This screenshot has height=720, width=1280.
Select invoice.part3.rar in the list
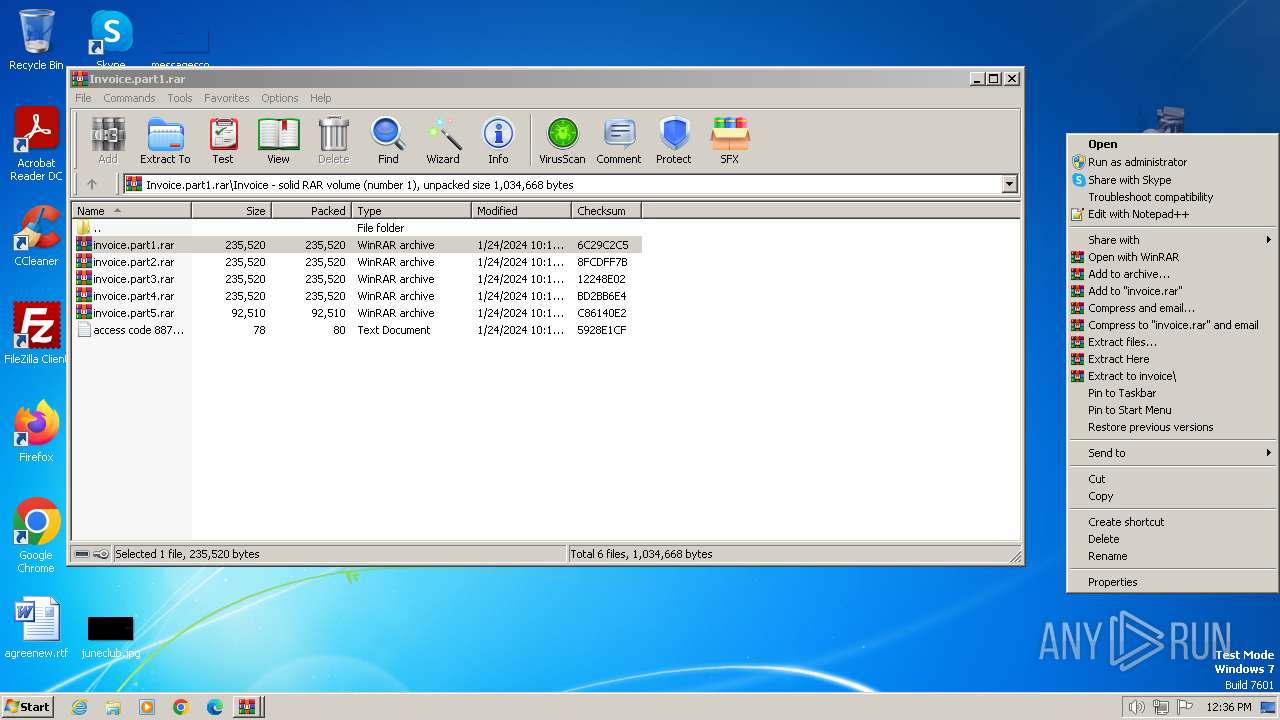pyautogui.click(x=357, y=279)
